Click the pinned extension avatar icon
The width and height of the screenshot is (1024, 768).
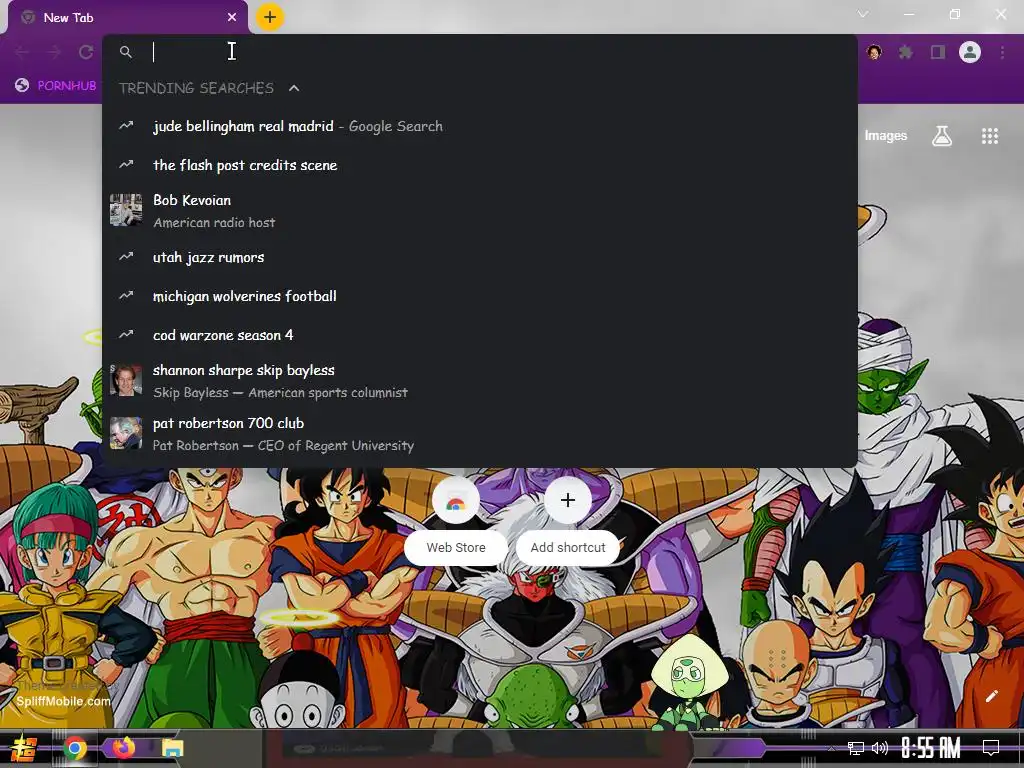[874, 52]
